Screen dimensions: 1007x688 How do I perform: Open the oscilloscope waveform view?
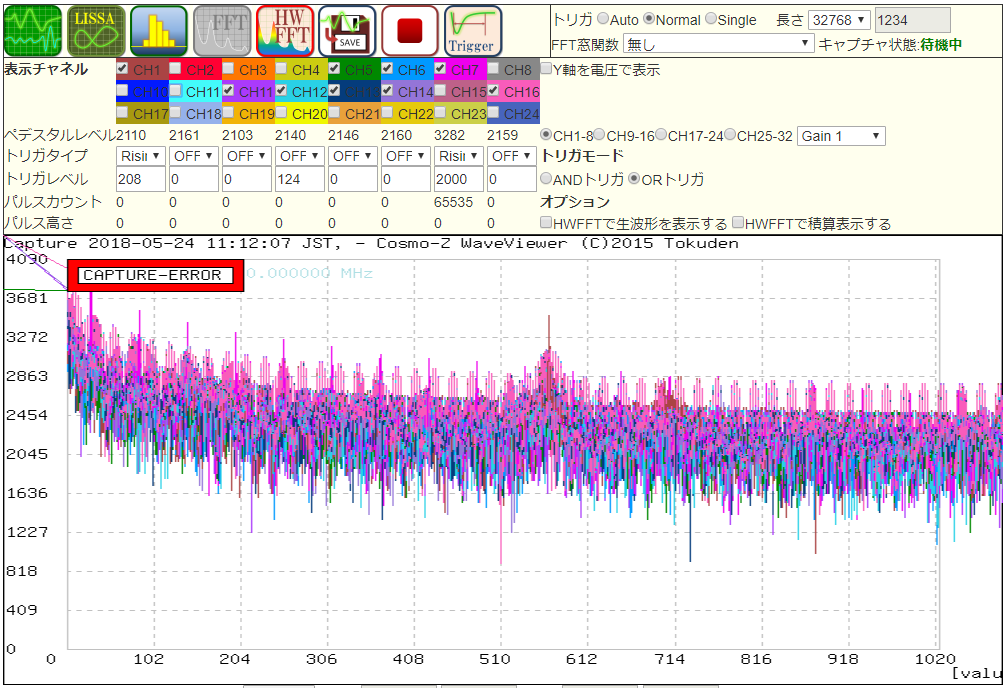pyautogui.click(x=33, y=30)
